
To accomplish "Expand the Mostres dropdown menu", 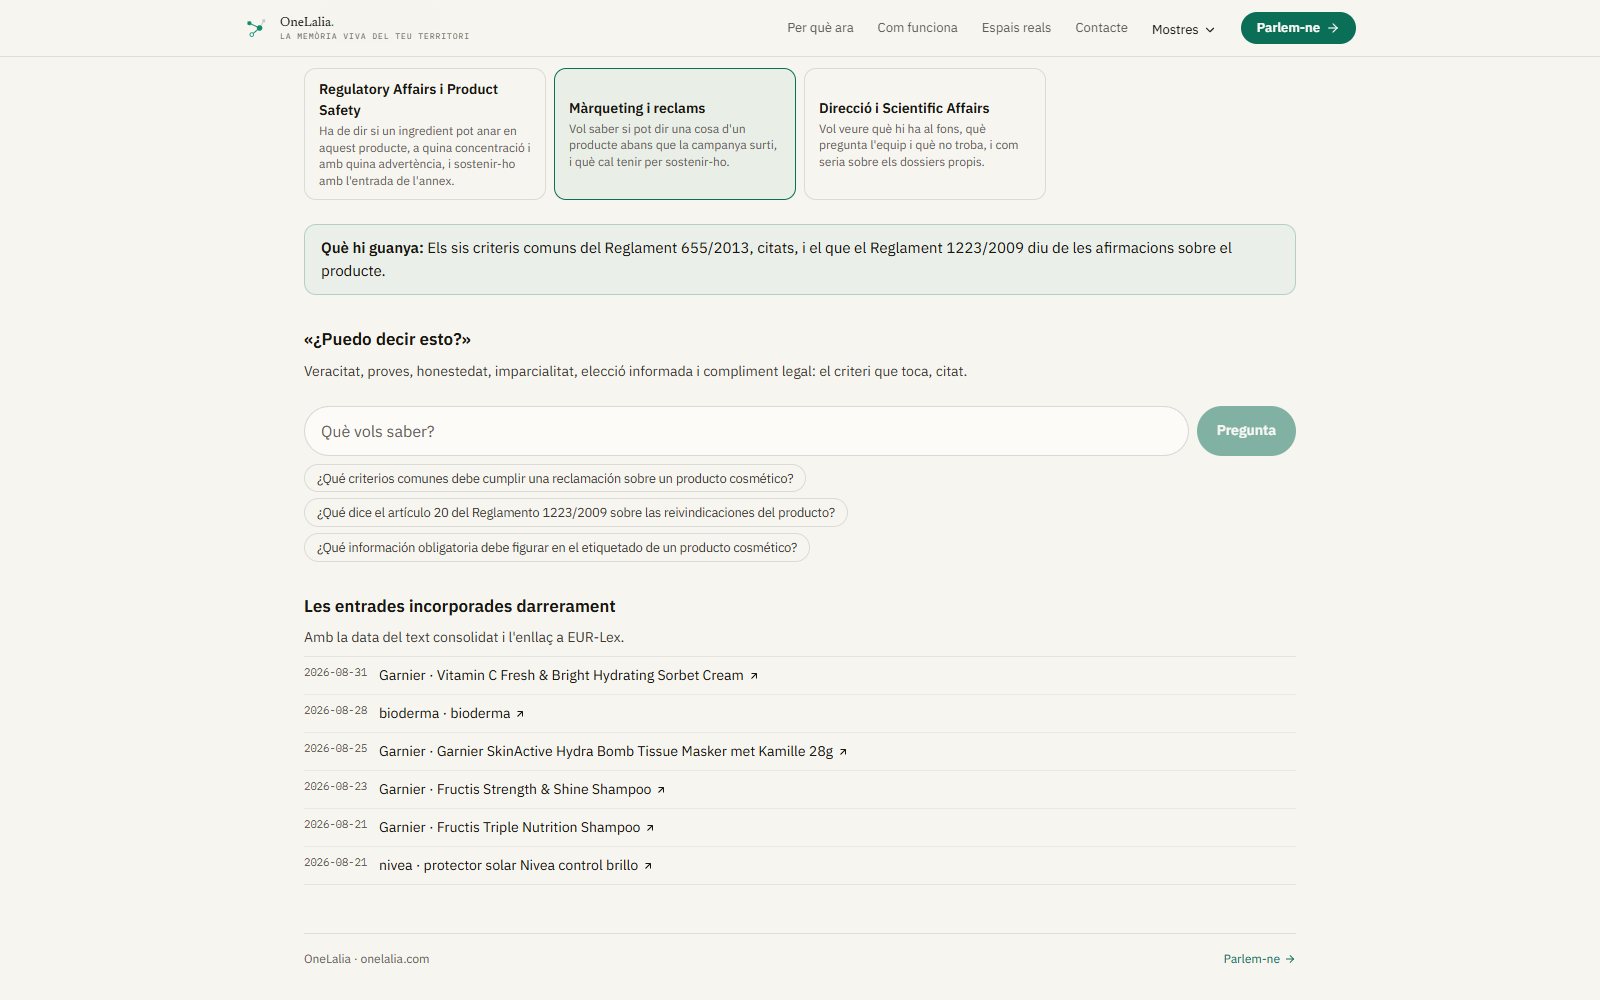I will [1183, 29].
